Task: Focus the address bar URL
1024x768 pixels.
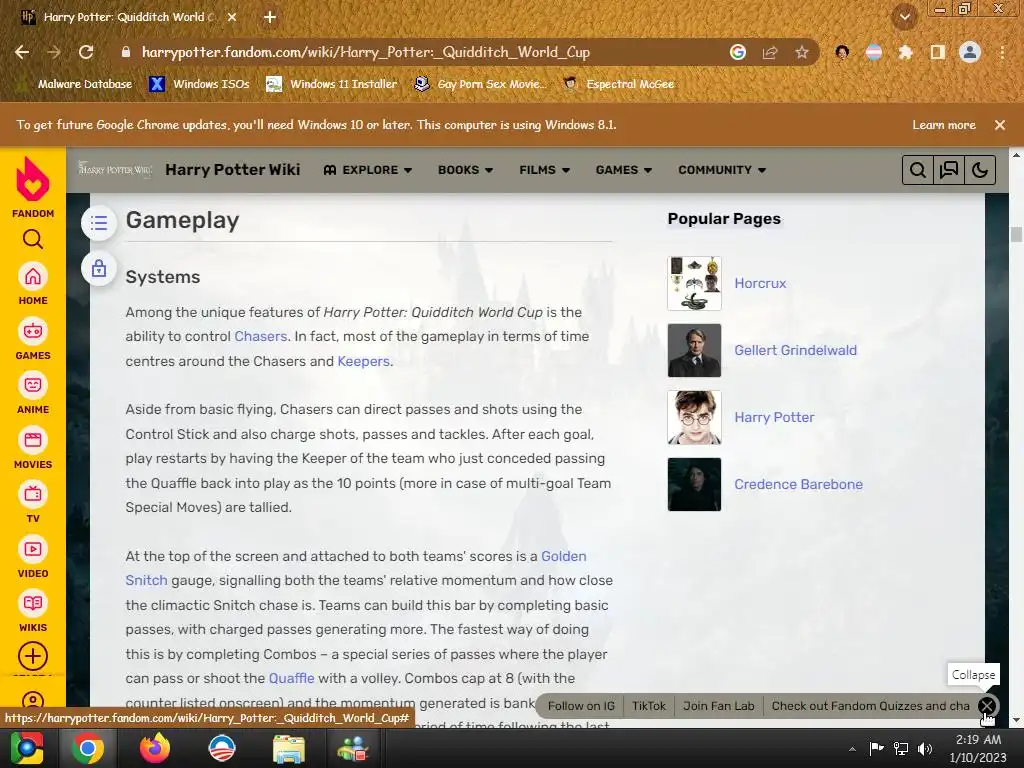Action: pos(366,52)
